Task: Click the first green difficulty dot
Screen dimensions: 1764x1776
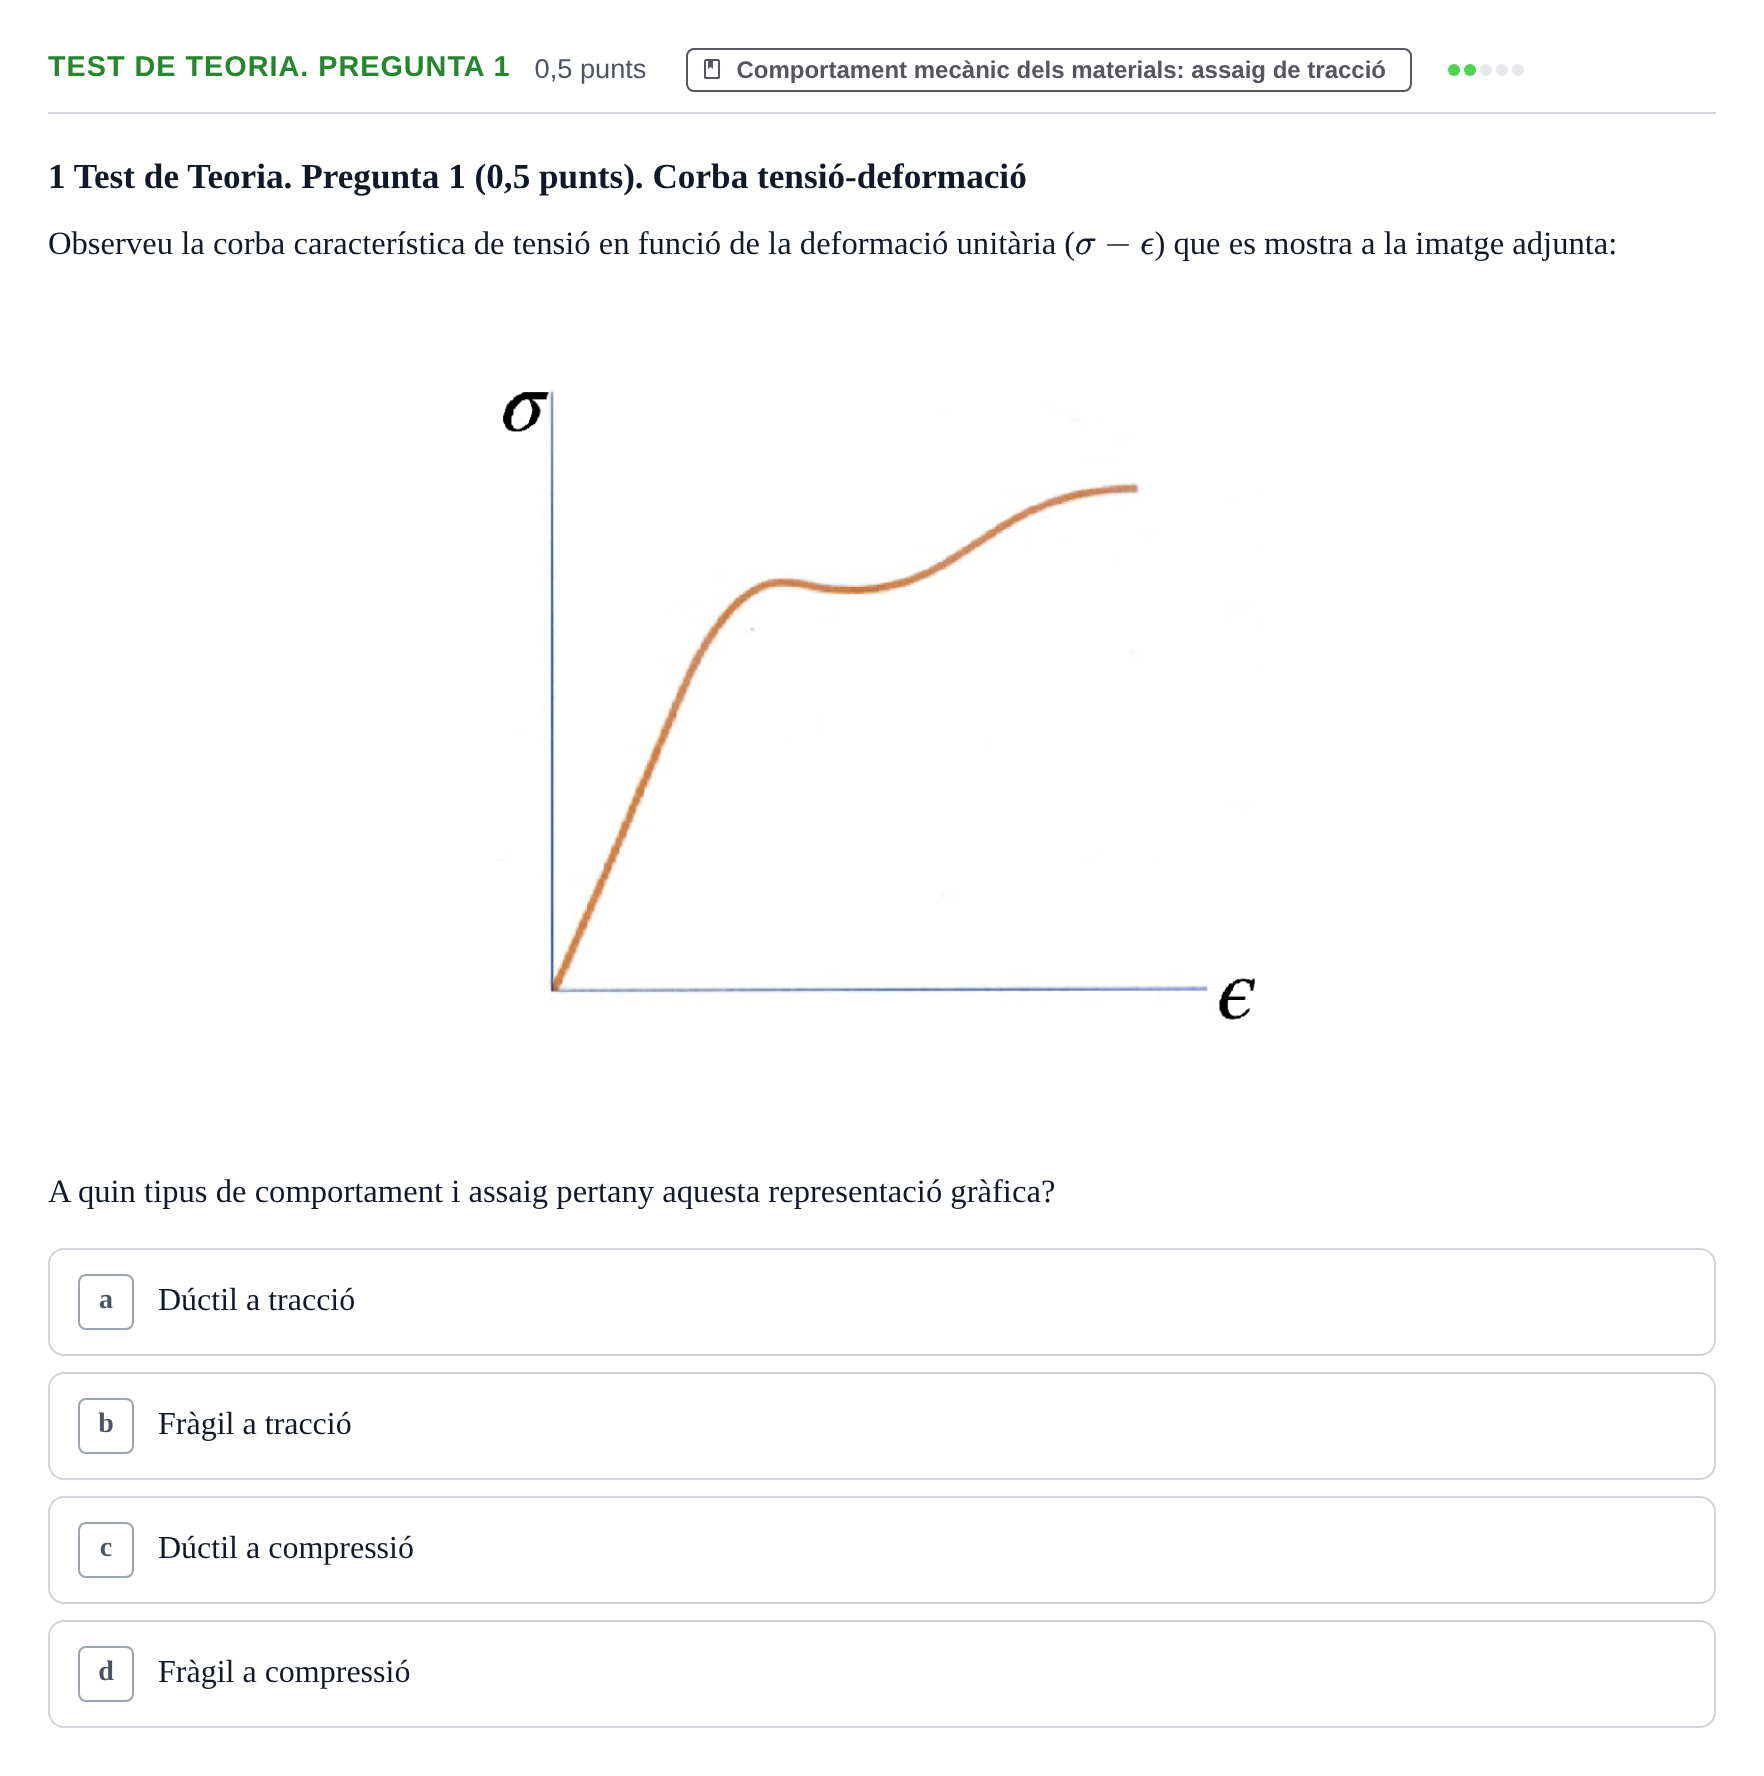Action: click(x=1454, y=70)
